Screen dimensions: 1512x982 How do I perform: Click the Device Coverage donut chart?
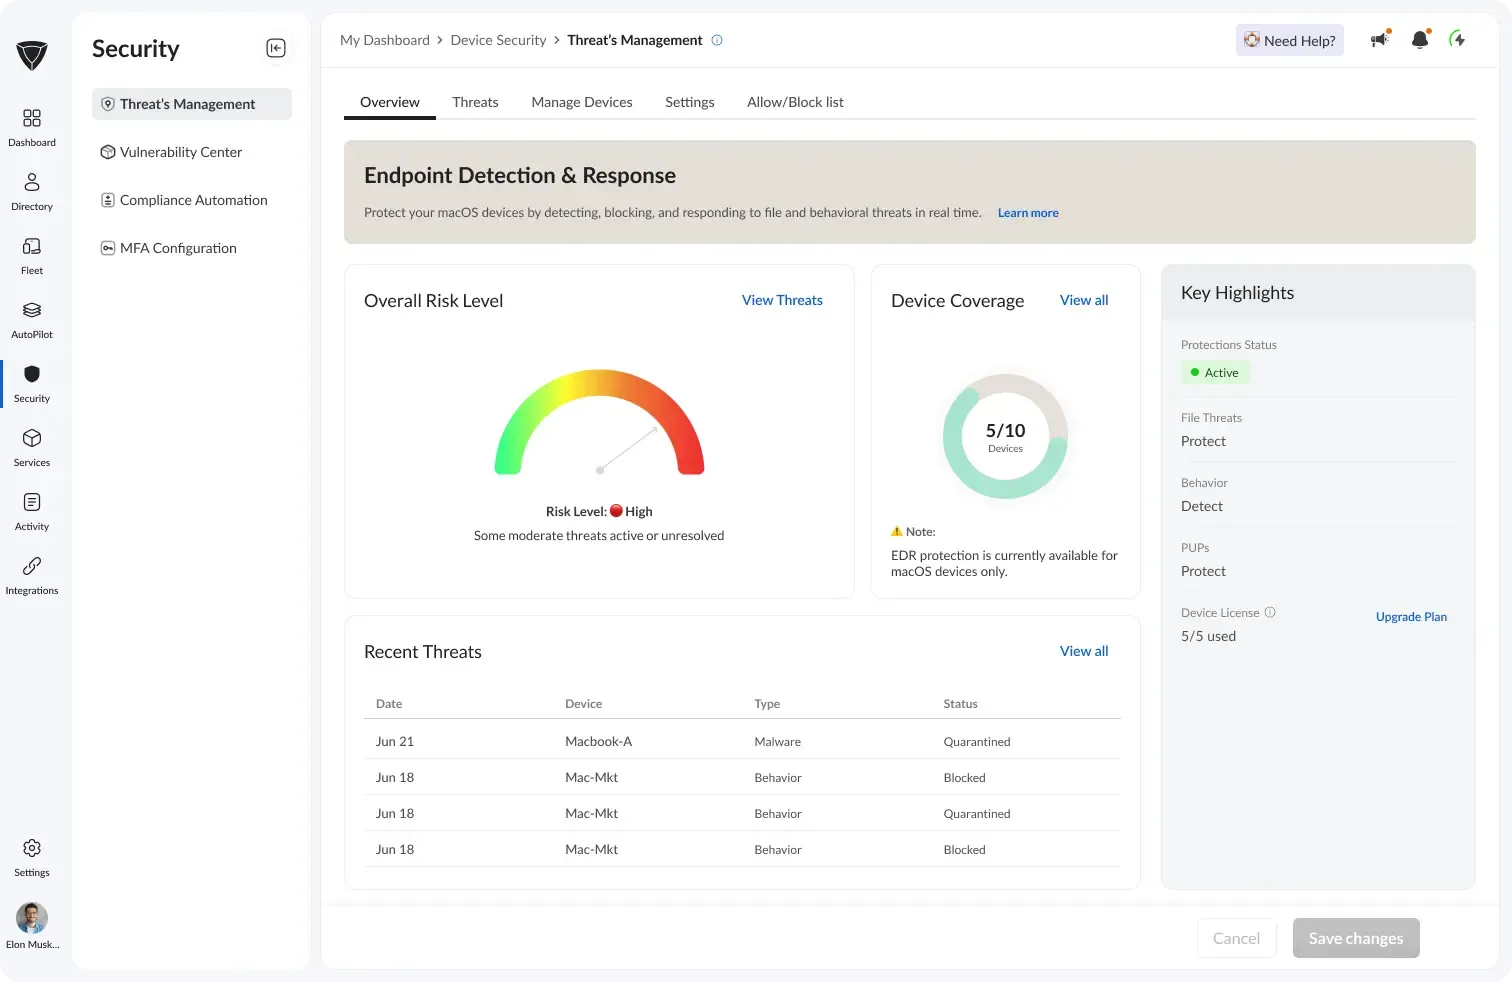click(x=1005, y=436)
